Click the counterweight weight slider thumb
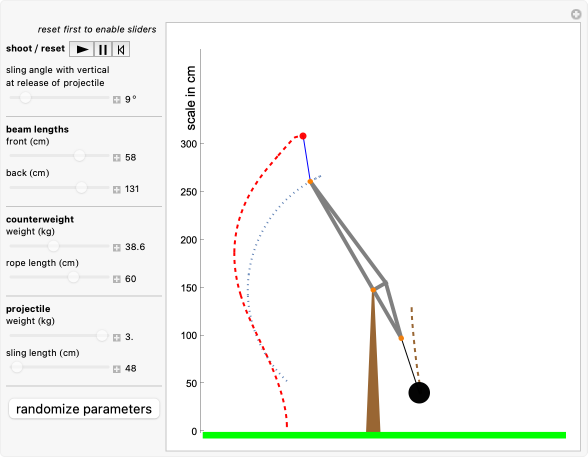The image size is (588, 458). coord(54,246)
